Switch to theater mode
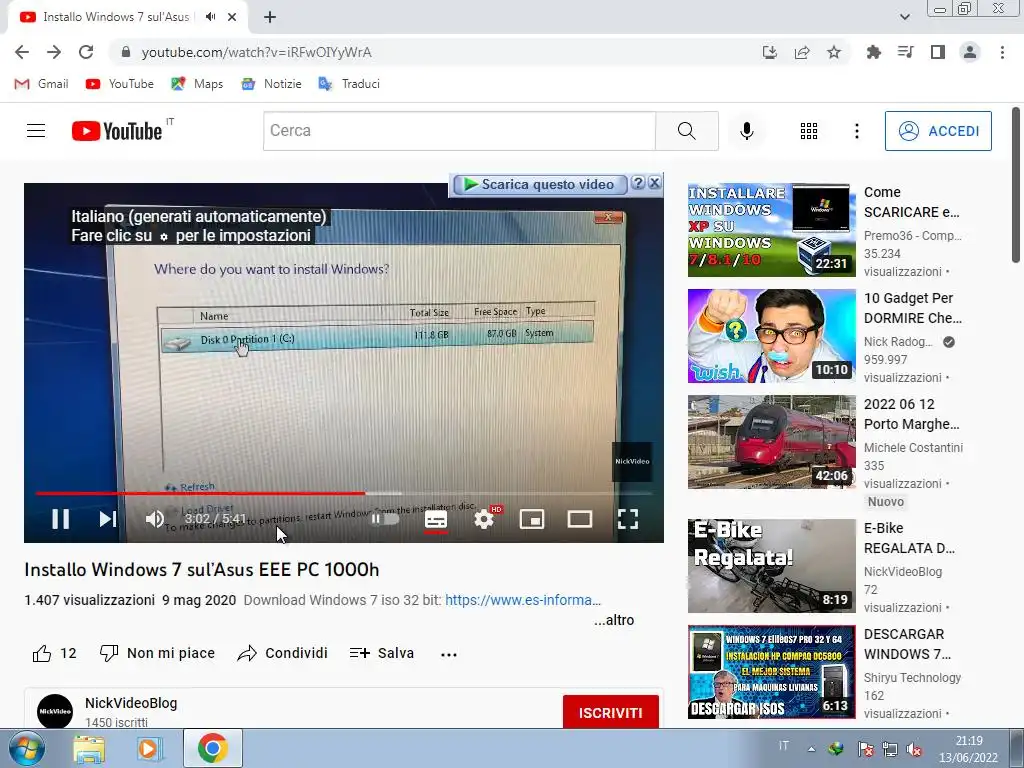Image resolution: width=1024 pixels, height=768 pixels. click(580, 519)
